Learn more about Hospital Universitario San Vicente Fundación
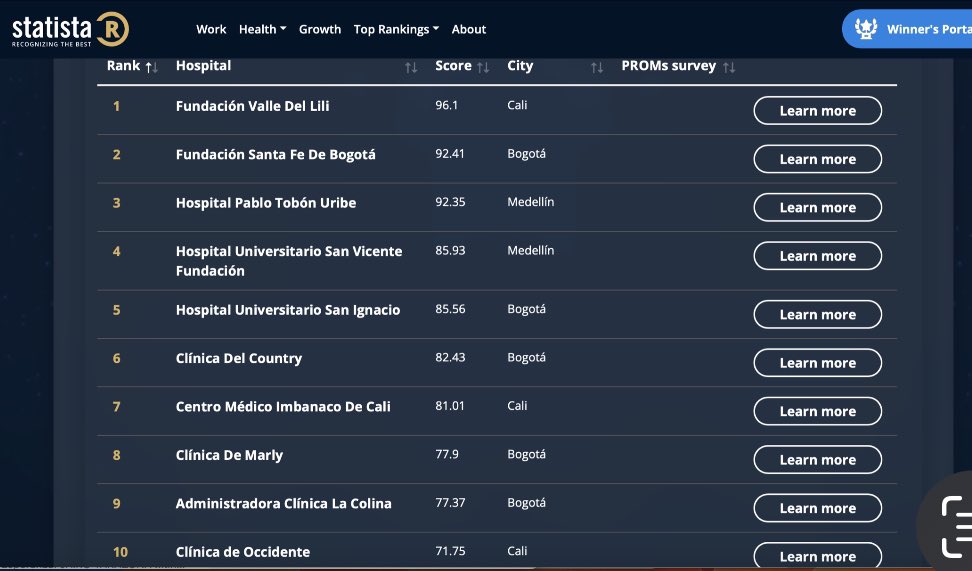 coord(818,255)
